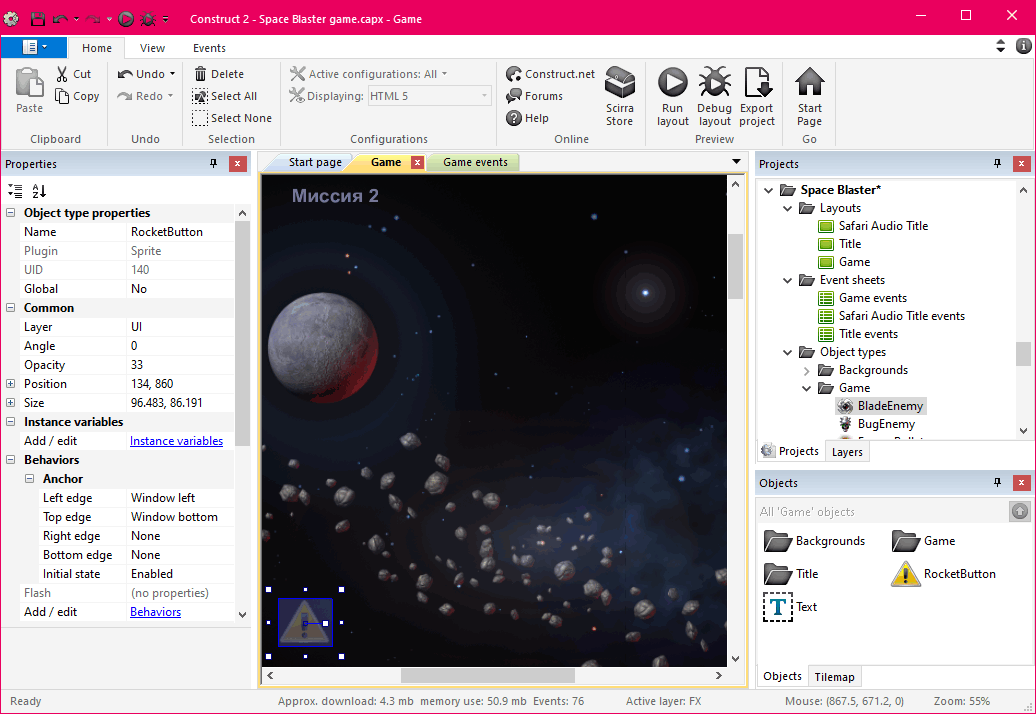Switch to the View ribbon tab

click(152, 48)
